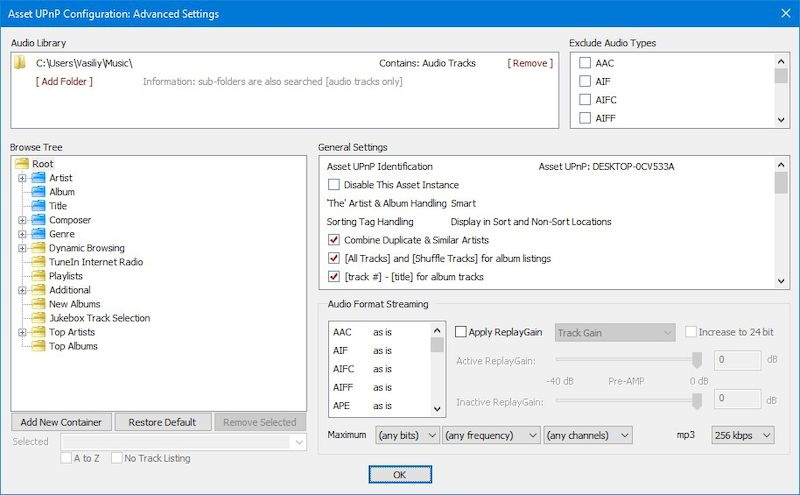Toggle the A to Z checkbox
This screenshot has height=495, width=800.
[66, 458]
